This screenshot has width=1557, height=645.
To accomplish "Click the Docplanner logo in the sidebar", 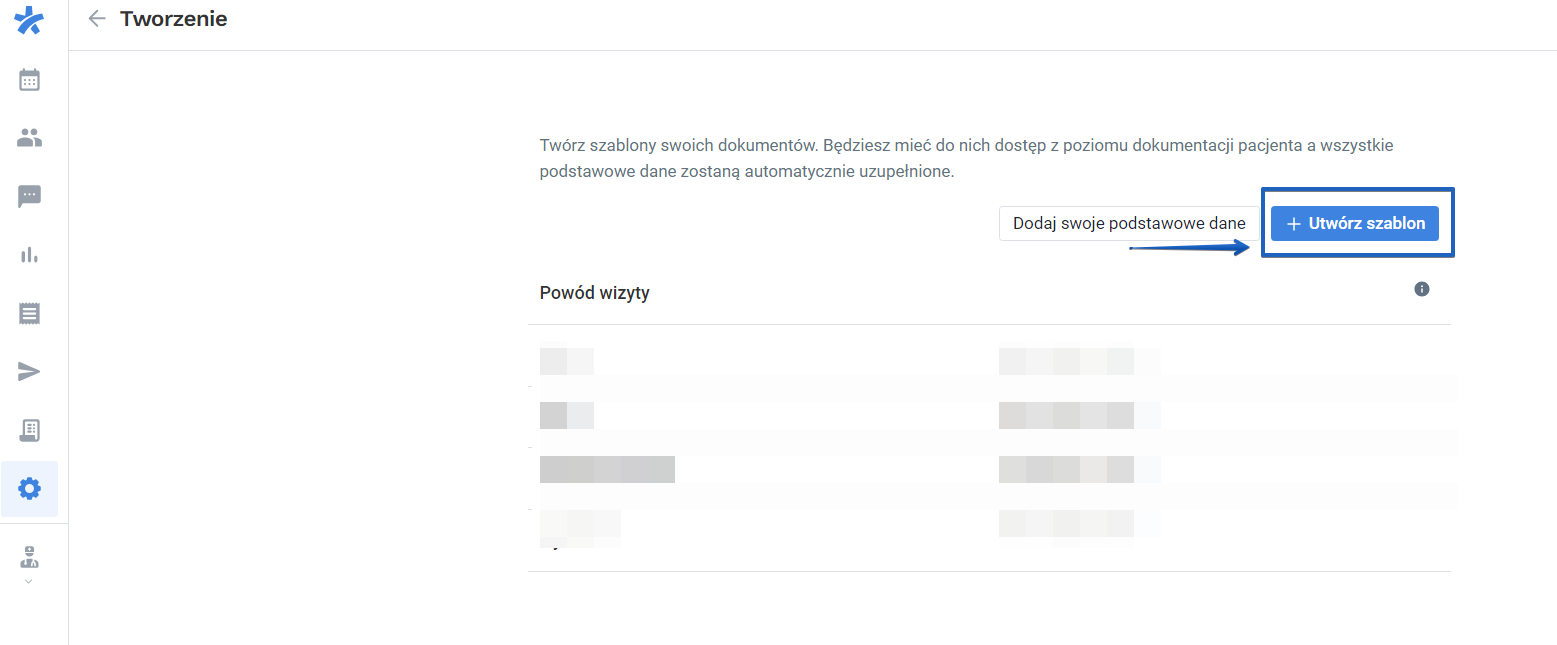I will 29,21.
